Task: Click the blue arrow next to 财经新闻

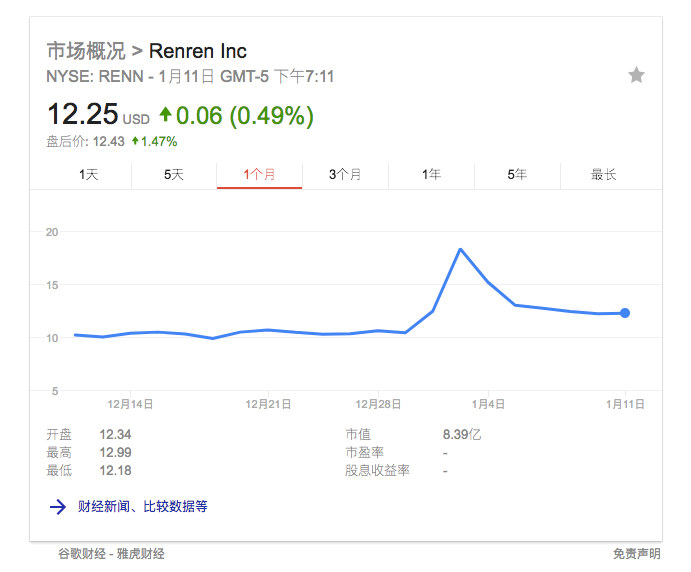Action: (x=58, y=507)
